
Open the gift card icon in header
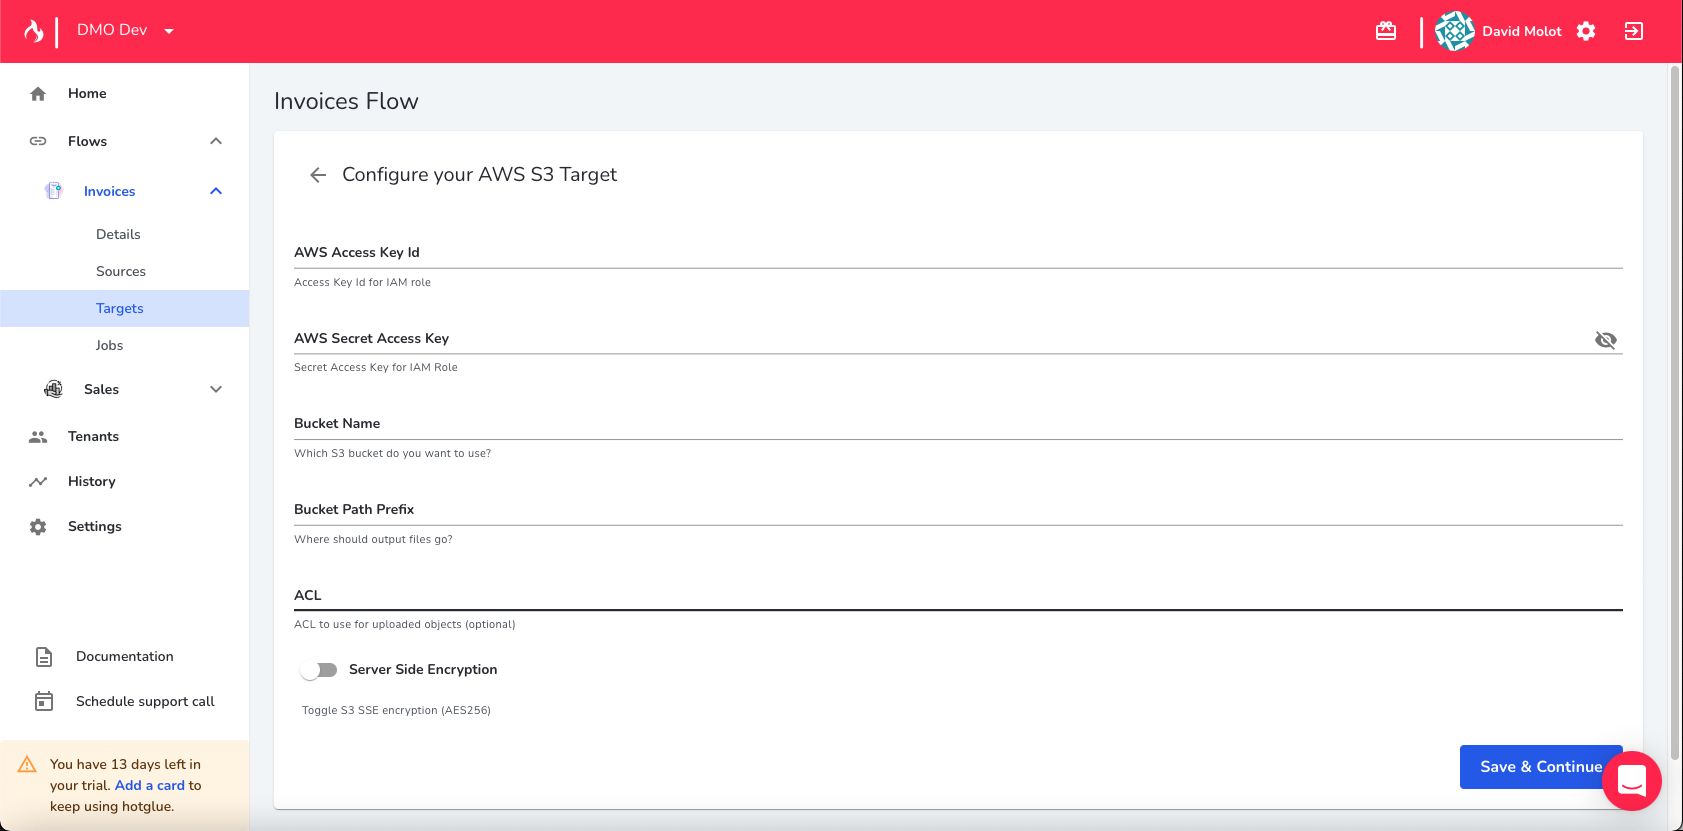(x=1386, y=31)
